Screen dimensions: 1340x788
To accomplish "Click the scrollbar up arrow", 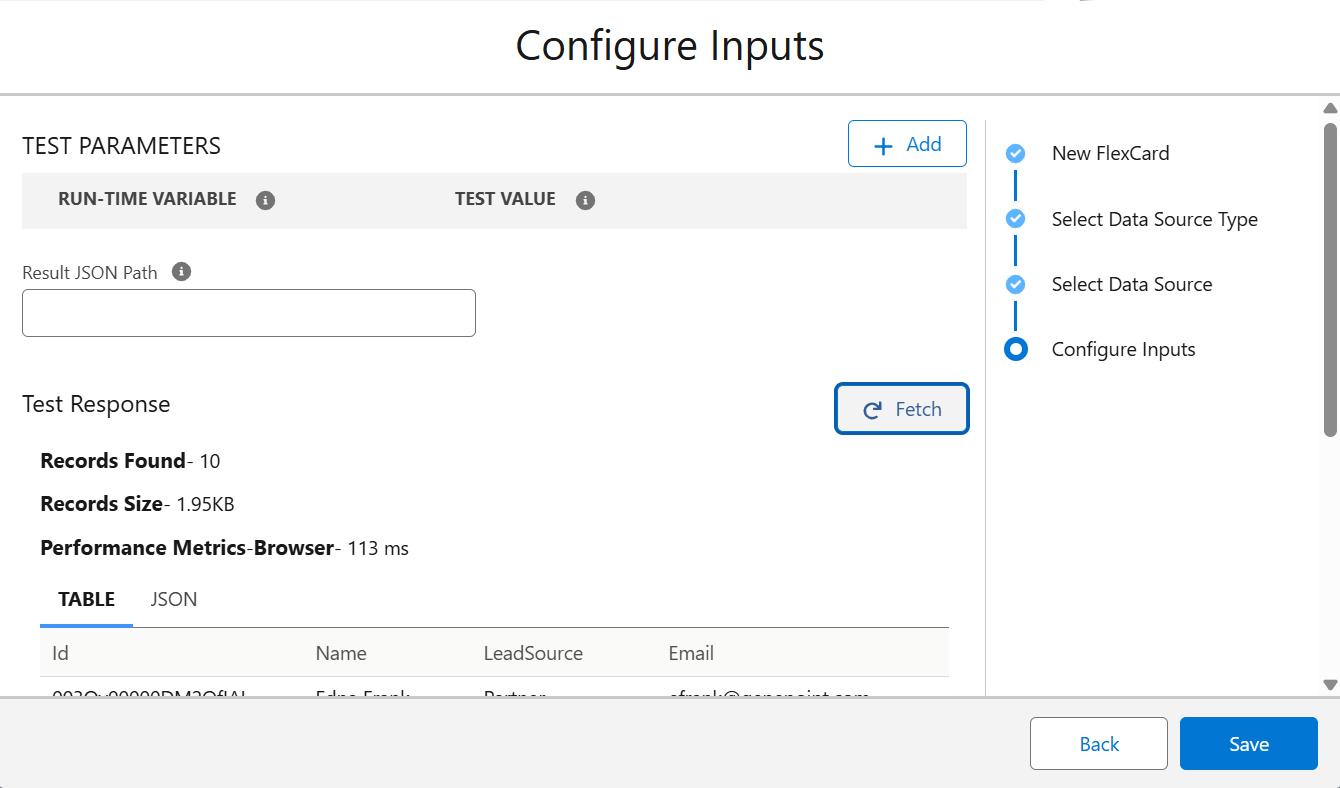I will [1330, 108].
